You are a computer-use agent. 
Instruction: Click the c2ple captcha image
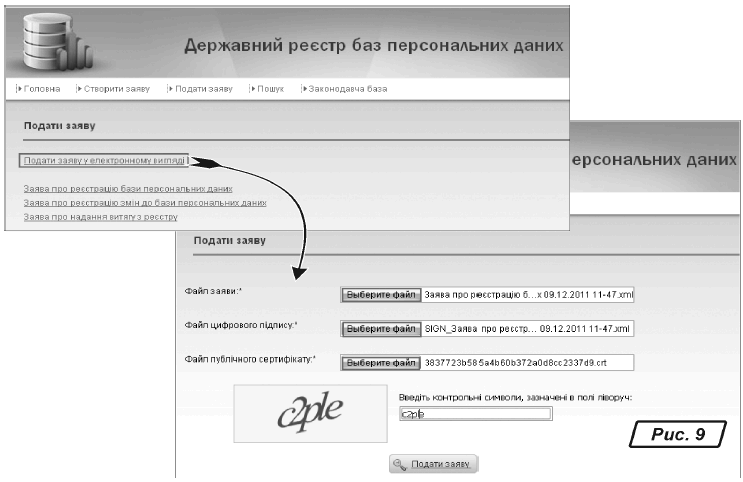point(311,411)
